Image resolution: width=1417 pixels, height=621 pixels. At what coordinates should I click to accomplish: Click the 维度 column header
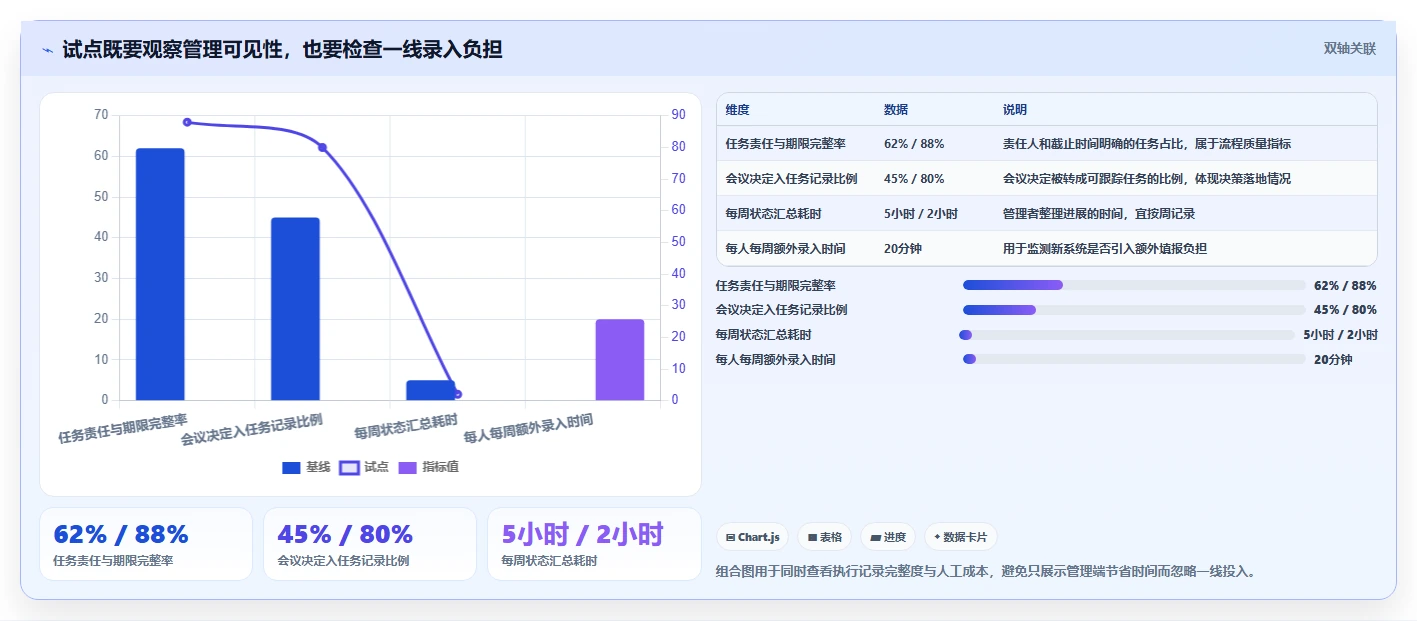(x=738, y=110)
